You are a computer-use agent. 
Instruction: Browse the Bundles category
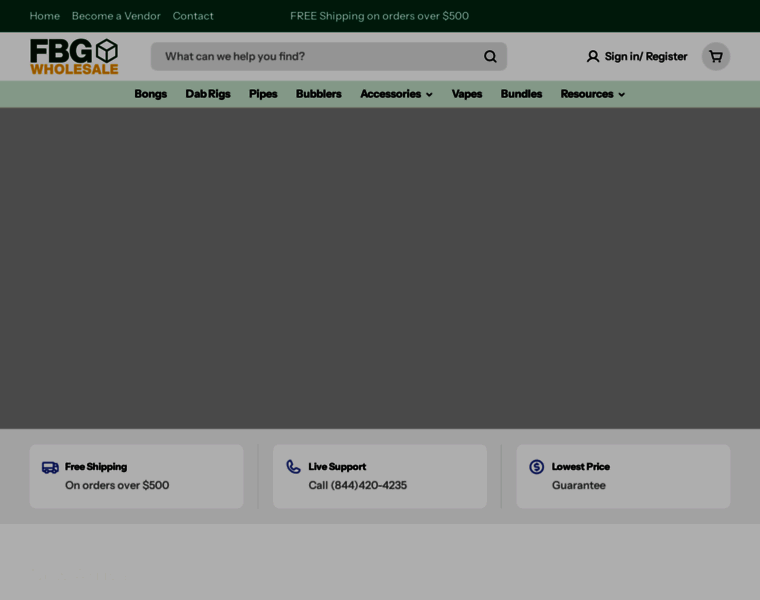pyautogui.click(x=521, y=94)
